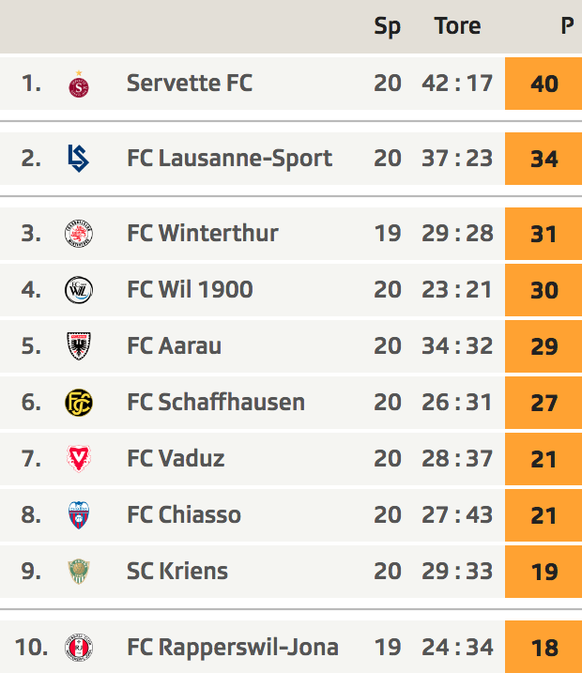Open the FC Rapperswil-Jona team link

coord(233,647)
